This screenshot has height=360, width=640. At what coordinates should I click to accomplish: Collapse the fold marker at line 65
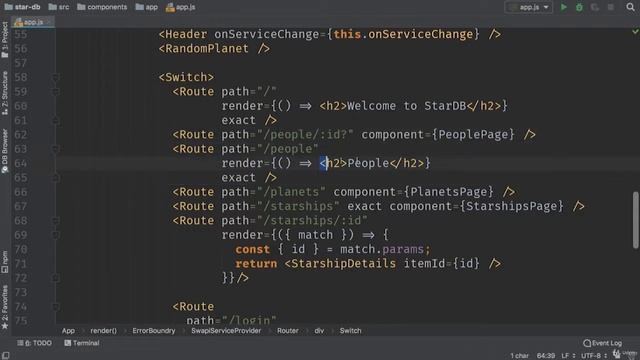pyautogui.click(x=56, y=178)
